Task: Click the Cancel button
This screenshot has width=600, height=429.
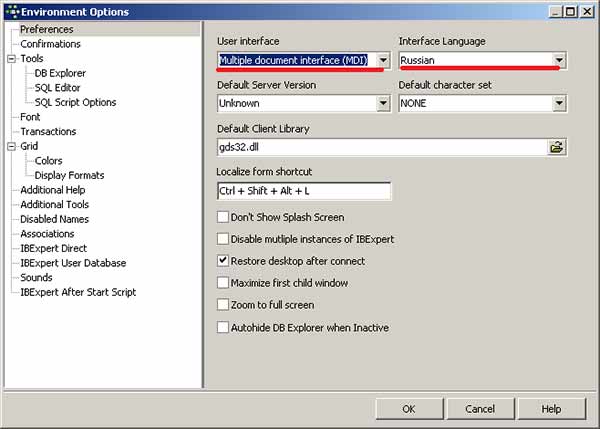Action: pyautogui.click(x=480, y=409)
